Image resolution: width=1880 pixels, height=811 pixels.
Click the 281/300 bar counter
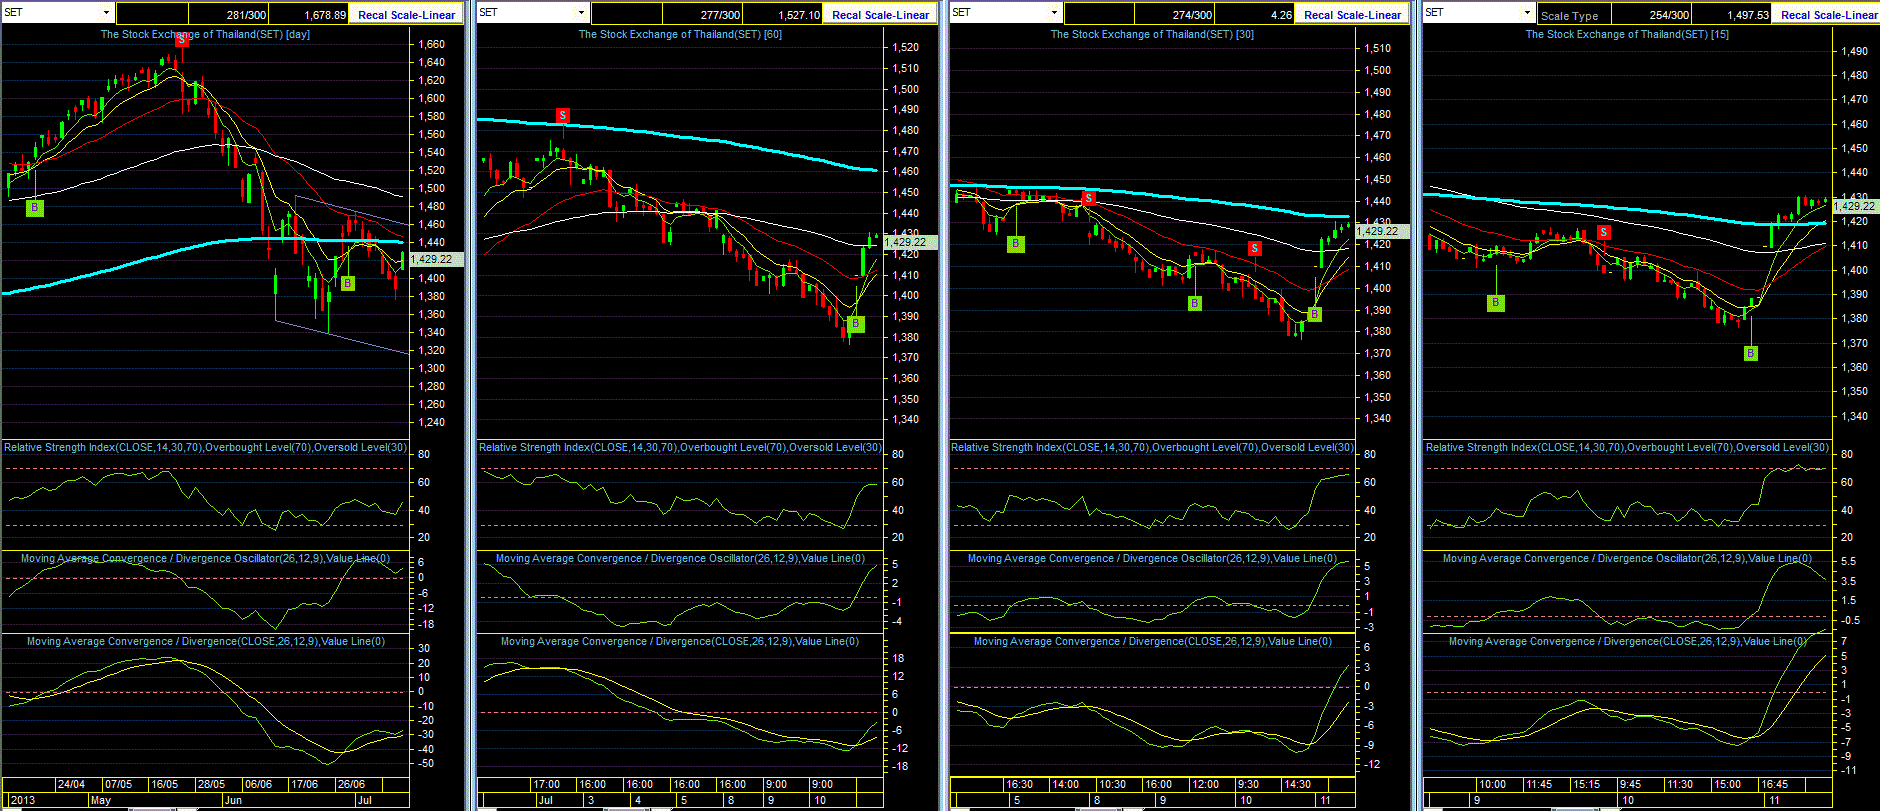point(246,15)
